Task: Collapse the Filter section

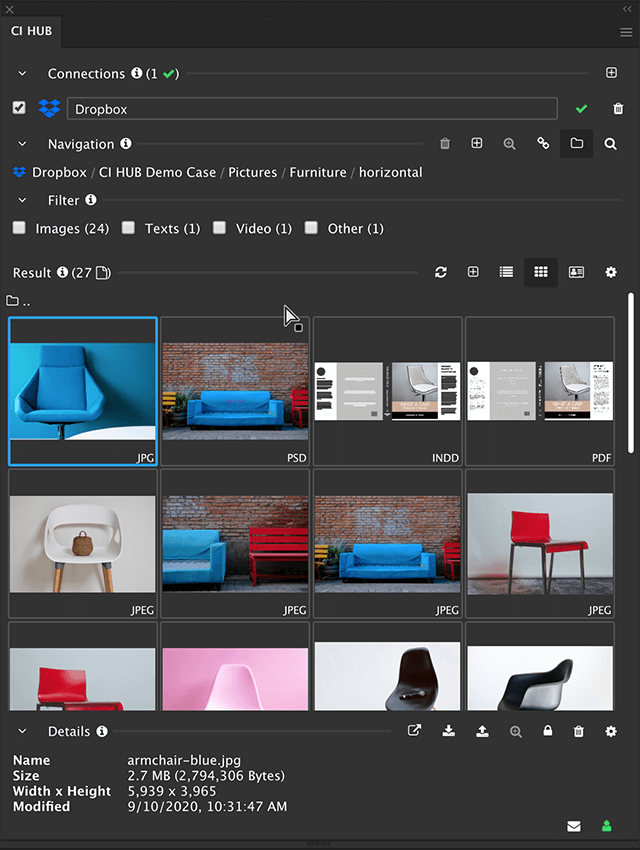Action: (x=23, y=200)
